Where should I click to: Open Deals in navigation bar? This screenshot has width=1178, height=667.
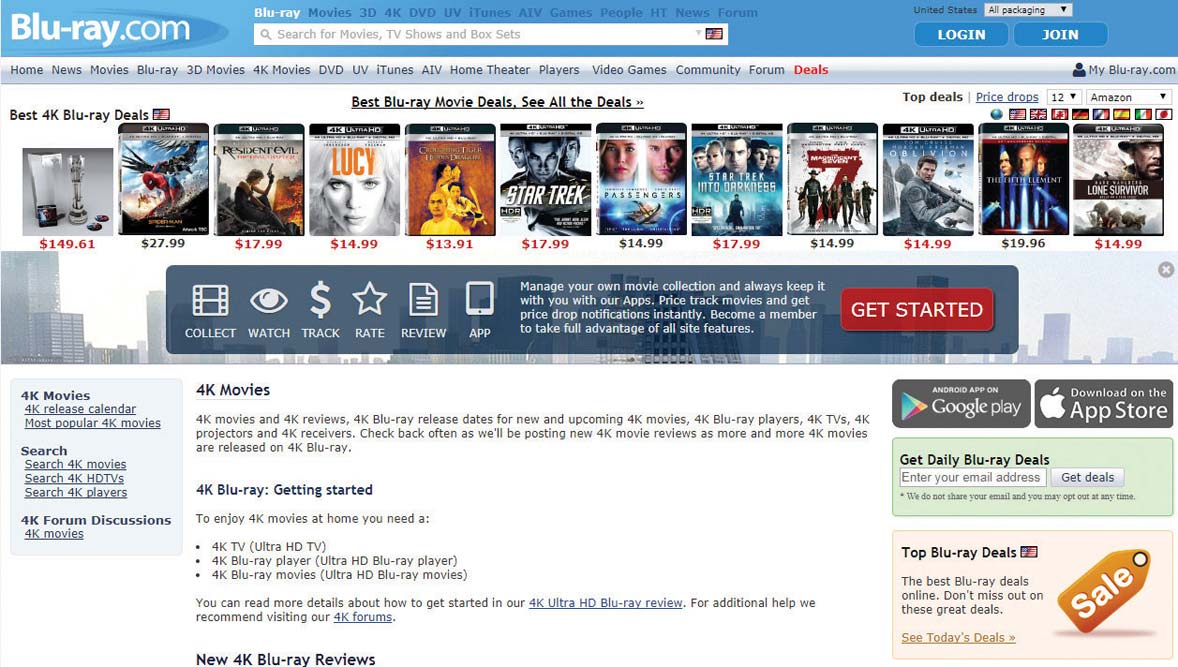click(x=811, y=70)
